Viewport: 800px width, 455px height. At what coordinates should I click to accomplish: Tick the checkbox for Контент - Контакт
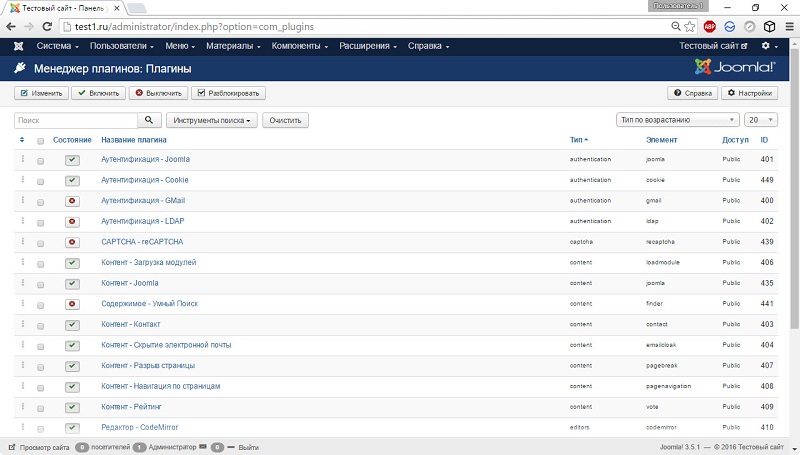[x=40, y=326]
